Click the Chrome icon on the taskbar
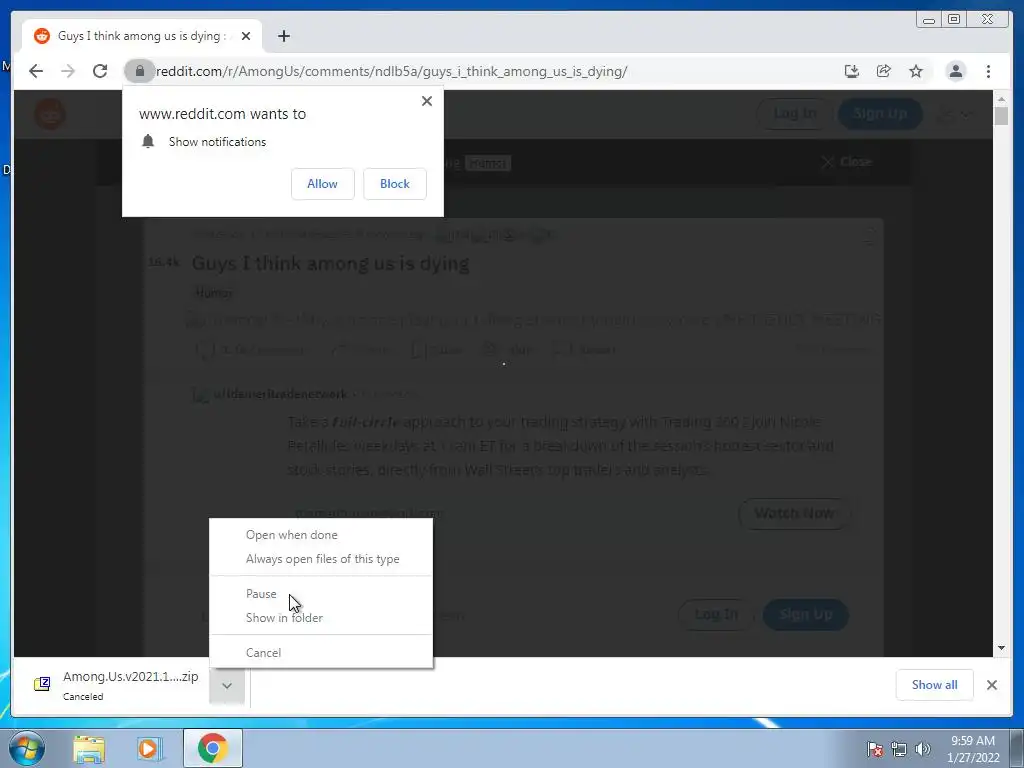The height and width of the screenshot is (768, 1024). 212,748
